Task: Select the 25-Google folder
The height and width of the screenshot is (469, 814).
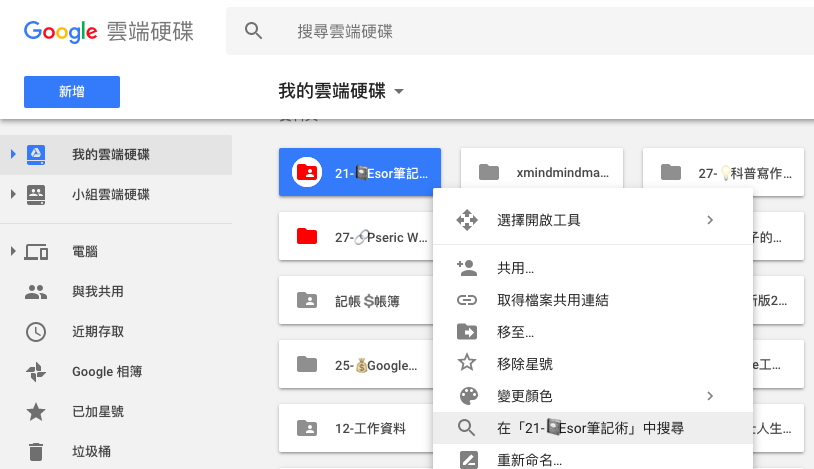Action: (356, 364)
